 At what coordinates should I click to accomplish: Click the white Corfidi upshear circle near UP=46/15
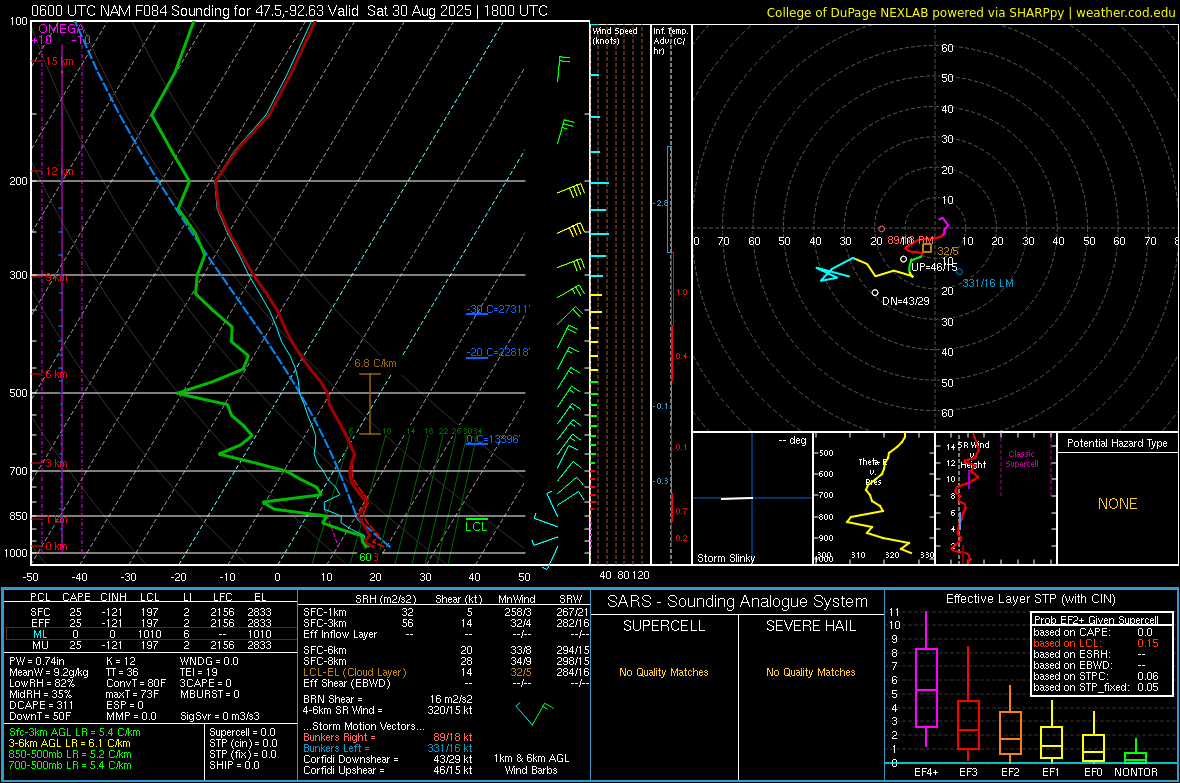[x=903, y=259]
